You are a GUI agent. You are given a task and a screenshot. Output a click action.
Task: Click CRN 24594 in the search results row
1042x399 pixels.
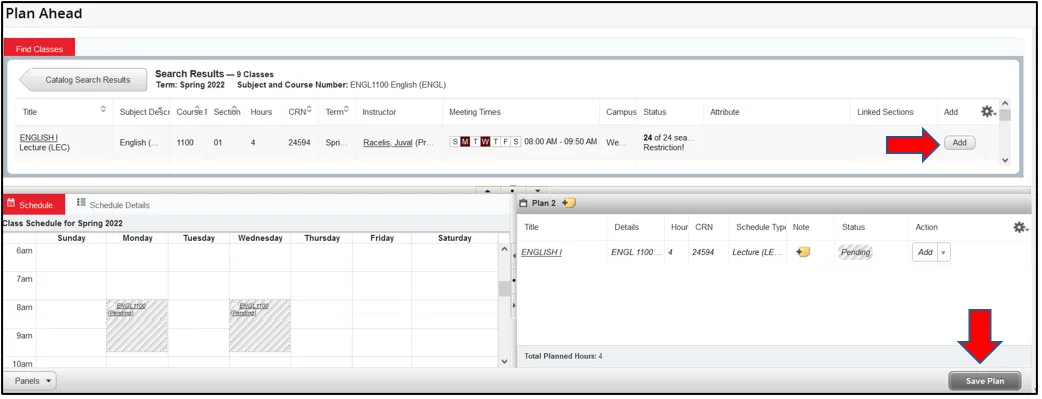point(299,142)
